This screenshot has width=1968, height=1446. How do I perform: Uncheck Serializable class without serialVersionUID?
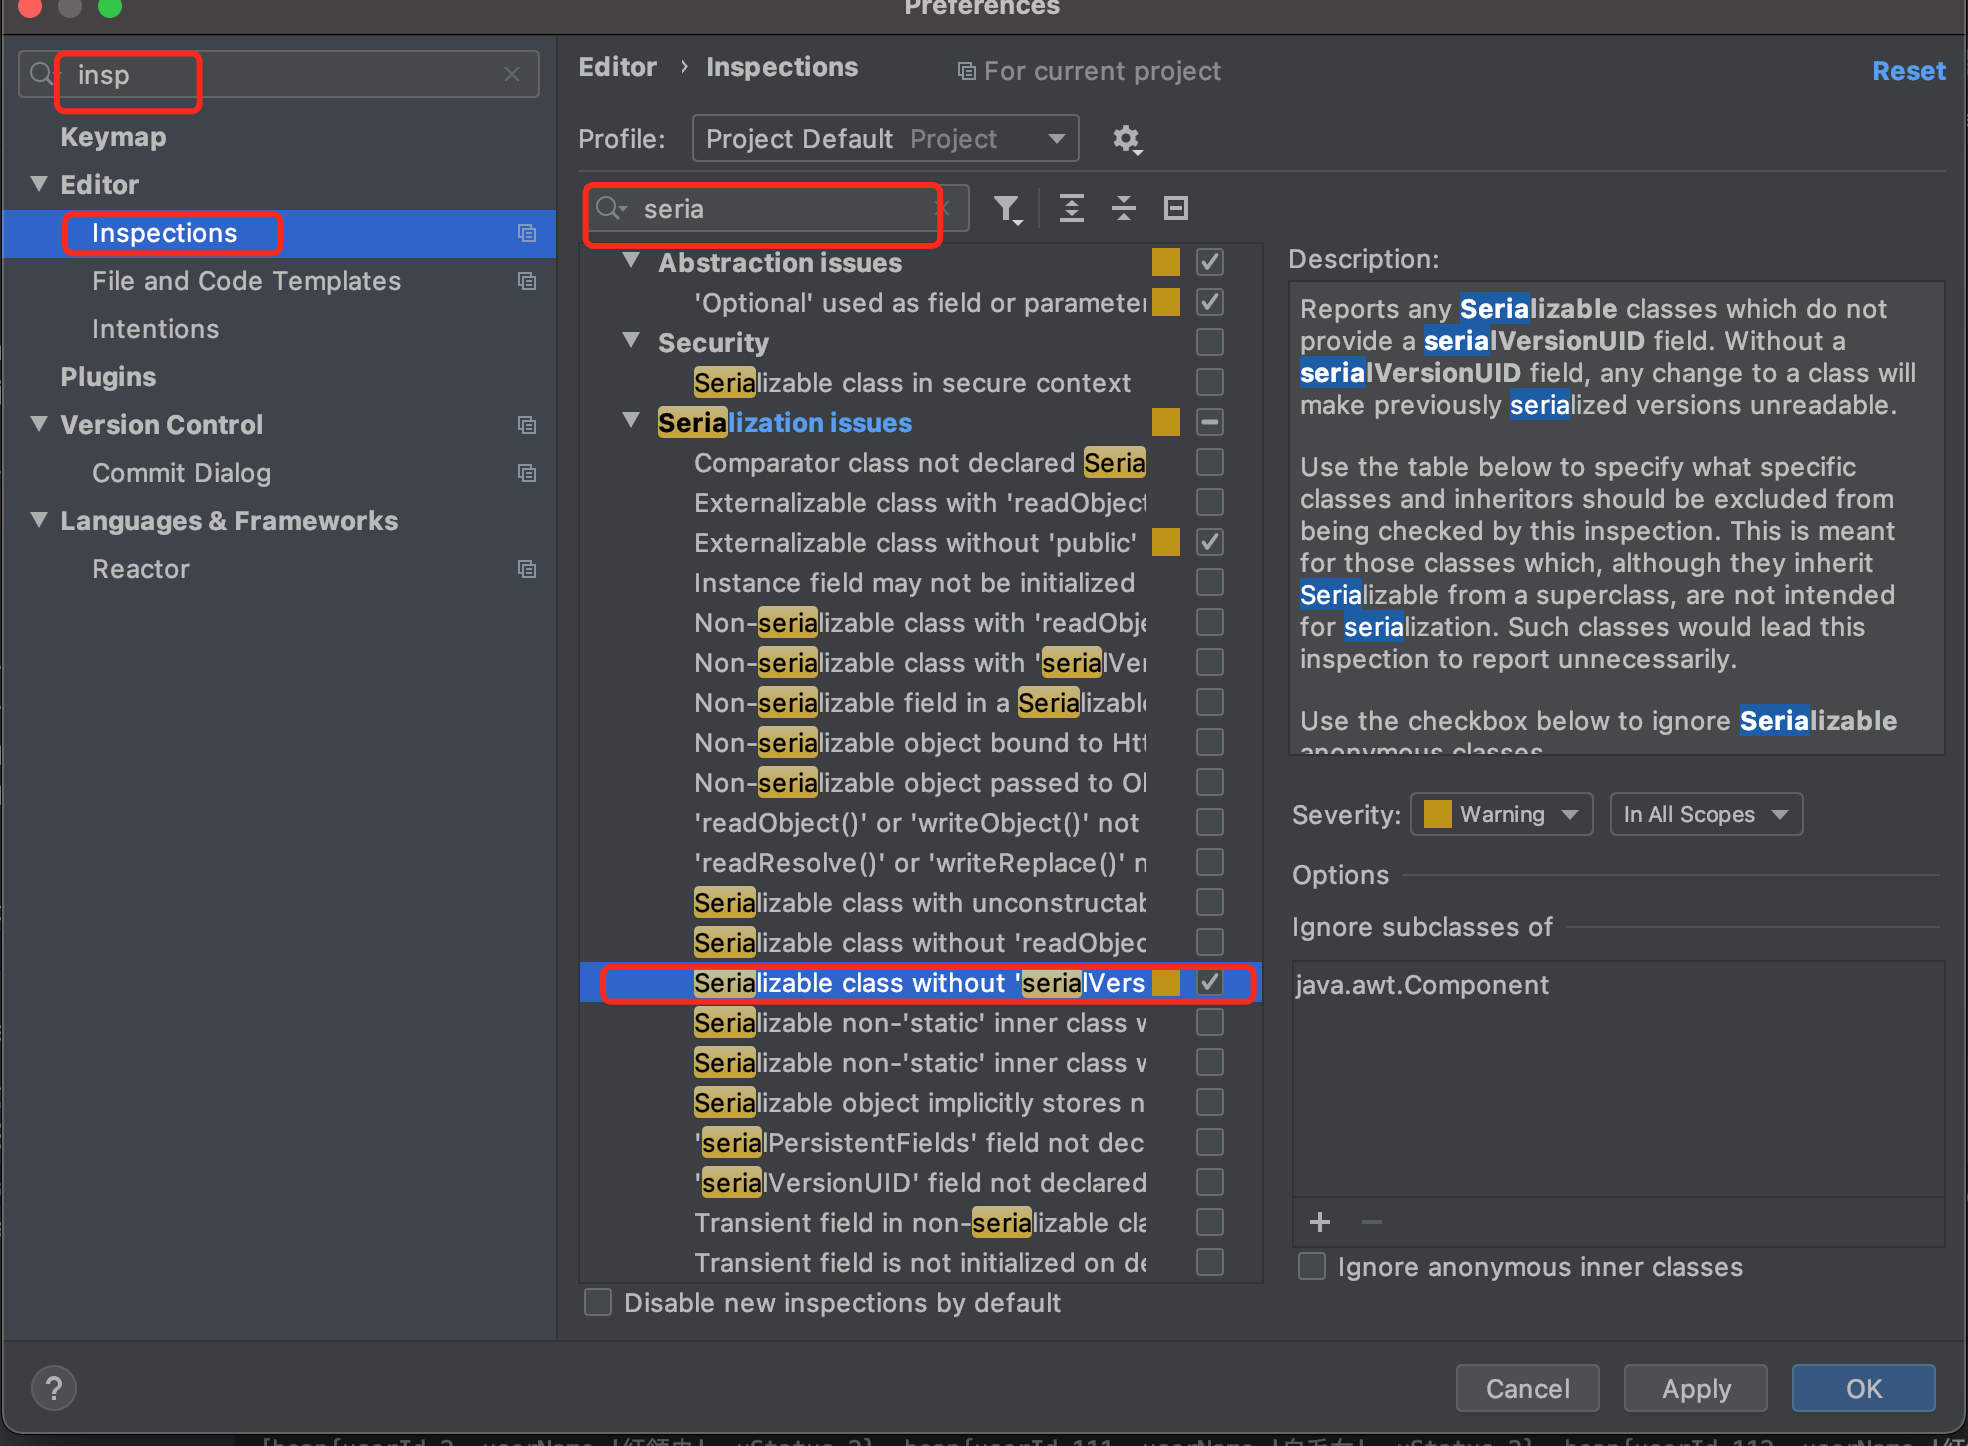coord(1210,982)
